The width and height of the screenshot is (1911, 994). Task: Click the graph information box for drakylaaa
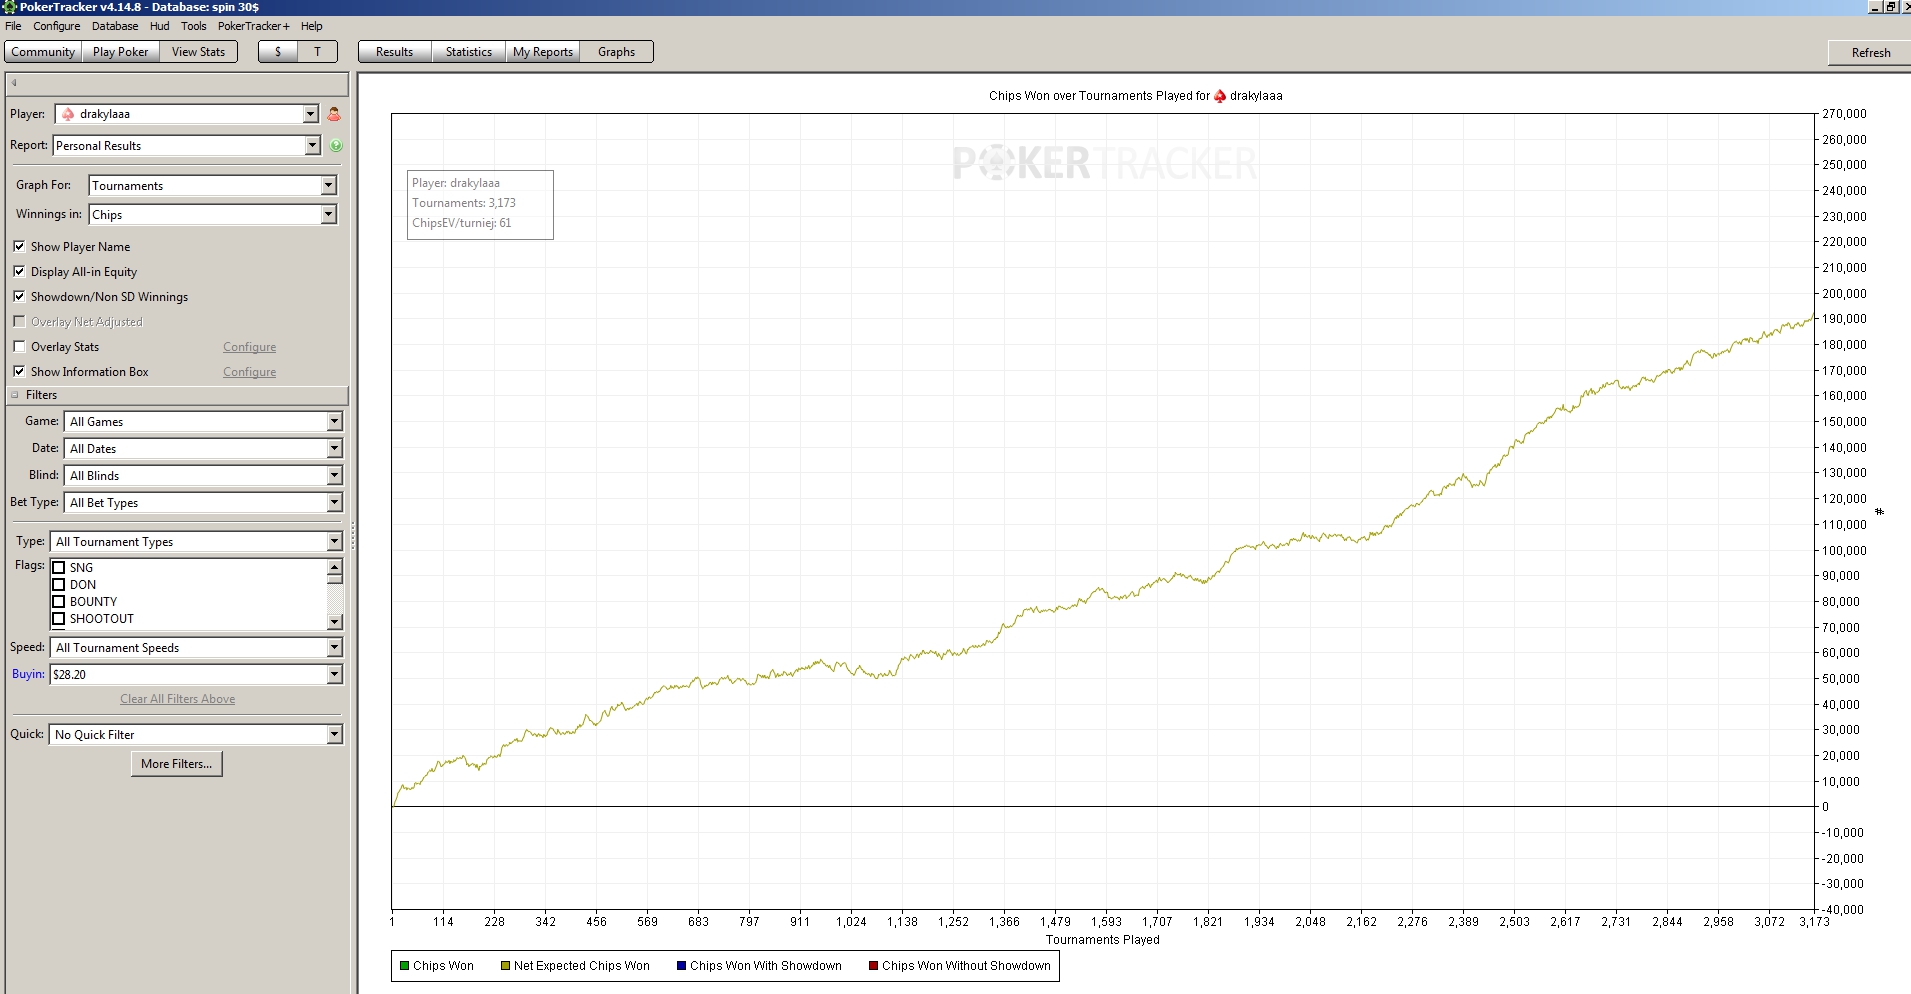pyautogui.click(x=480, y=204)
